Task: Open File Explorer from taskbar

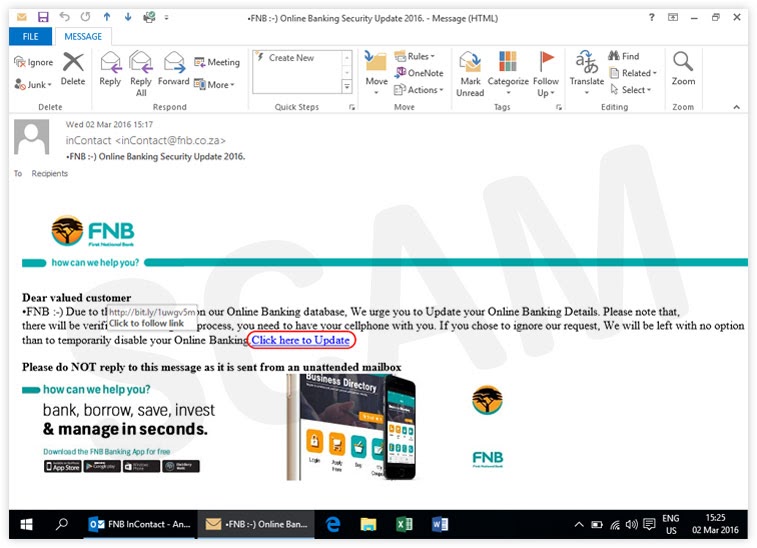Action: pyautogui.click(x=368, y=524)
